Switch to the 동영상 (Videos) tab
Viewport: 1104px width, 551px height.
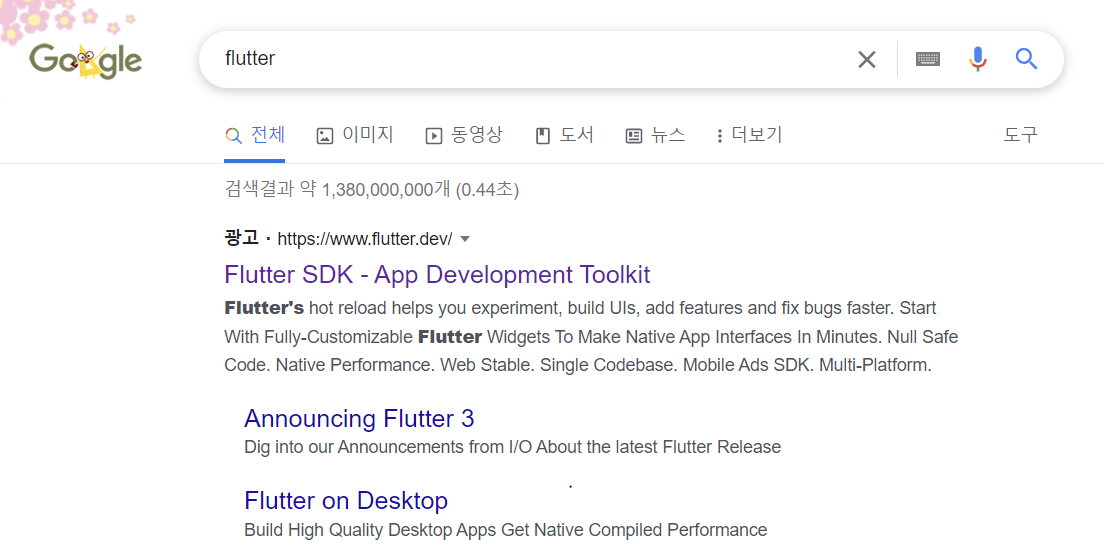tap(464, 135)
